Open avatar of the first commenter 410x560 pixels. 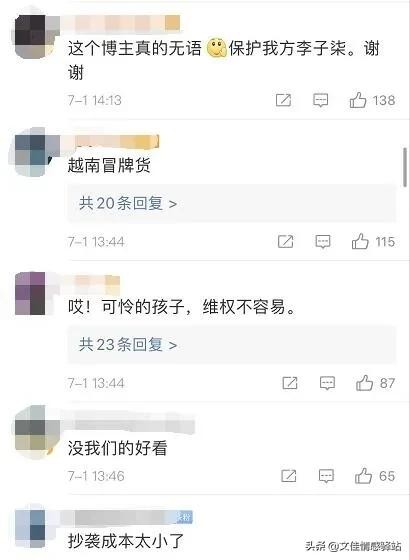[x=35, y=35]
